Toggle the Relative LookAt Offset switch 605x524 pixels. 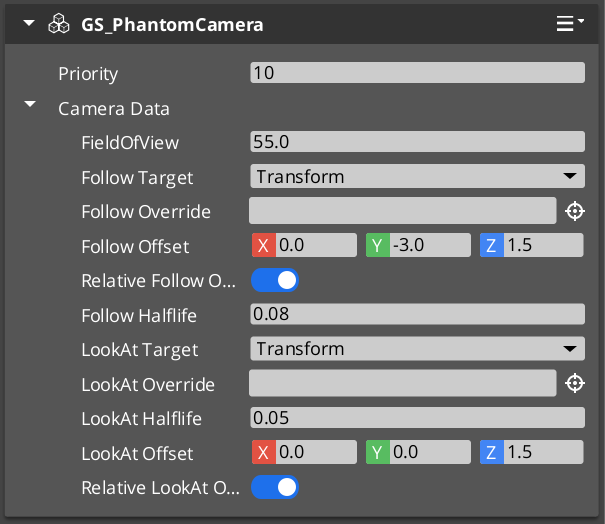pyautogui.click(x=275, y=487)
